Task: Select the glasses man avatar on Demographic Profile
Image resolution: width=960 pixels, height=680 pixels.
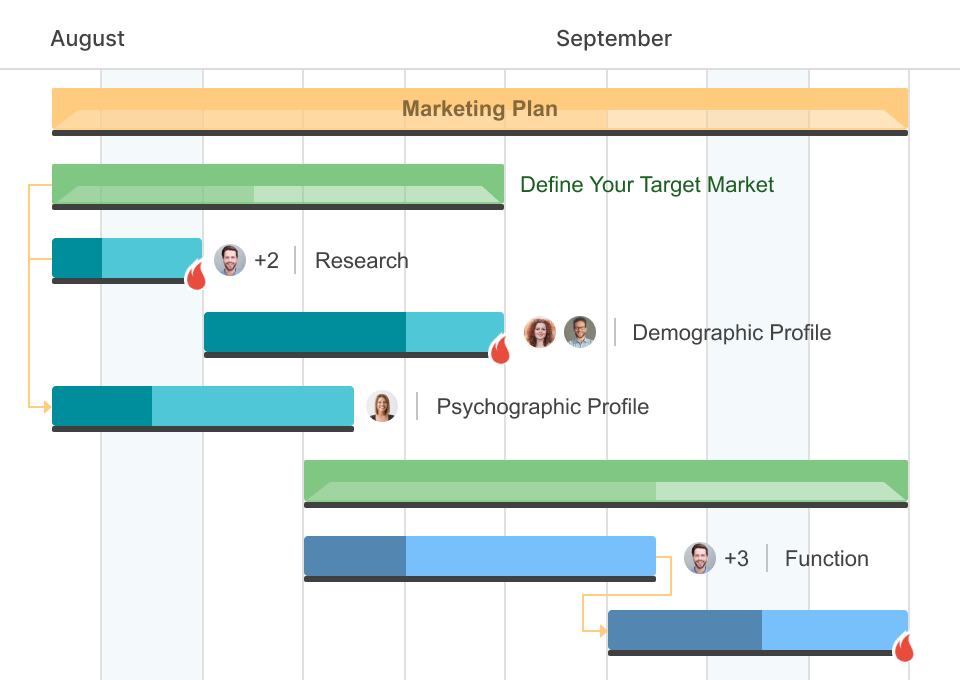Action: tap(580, 333)
